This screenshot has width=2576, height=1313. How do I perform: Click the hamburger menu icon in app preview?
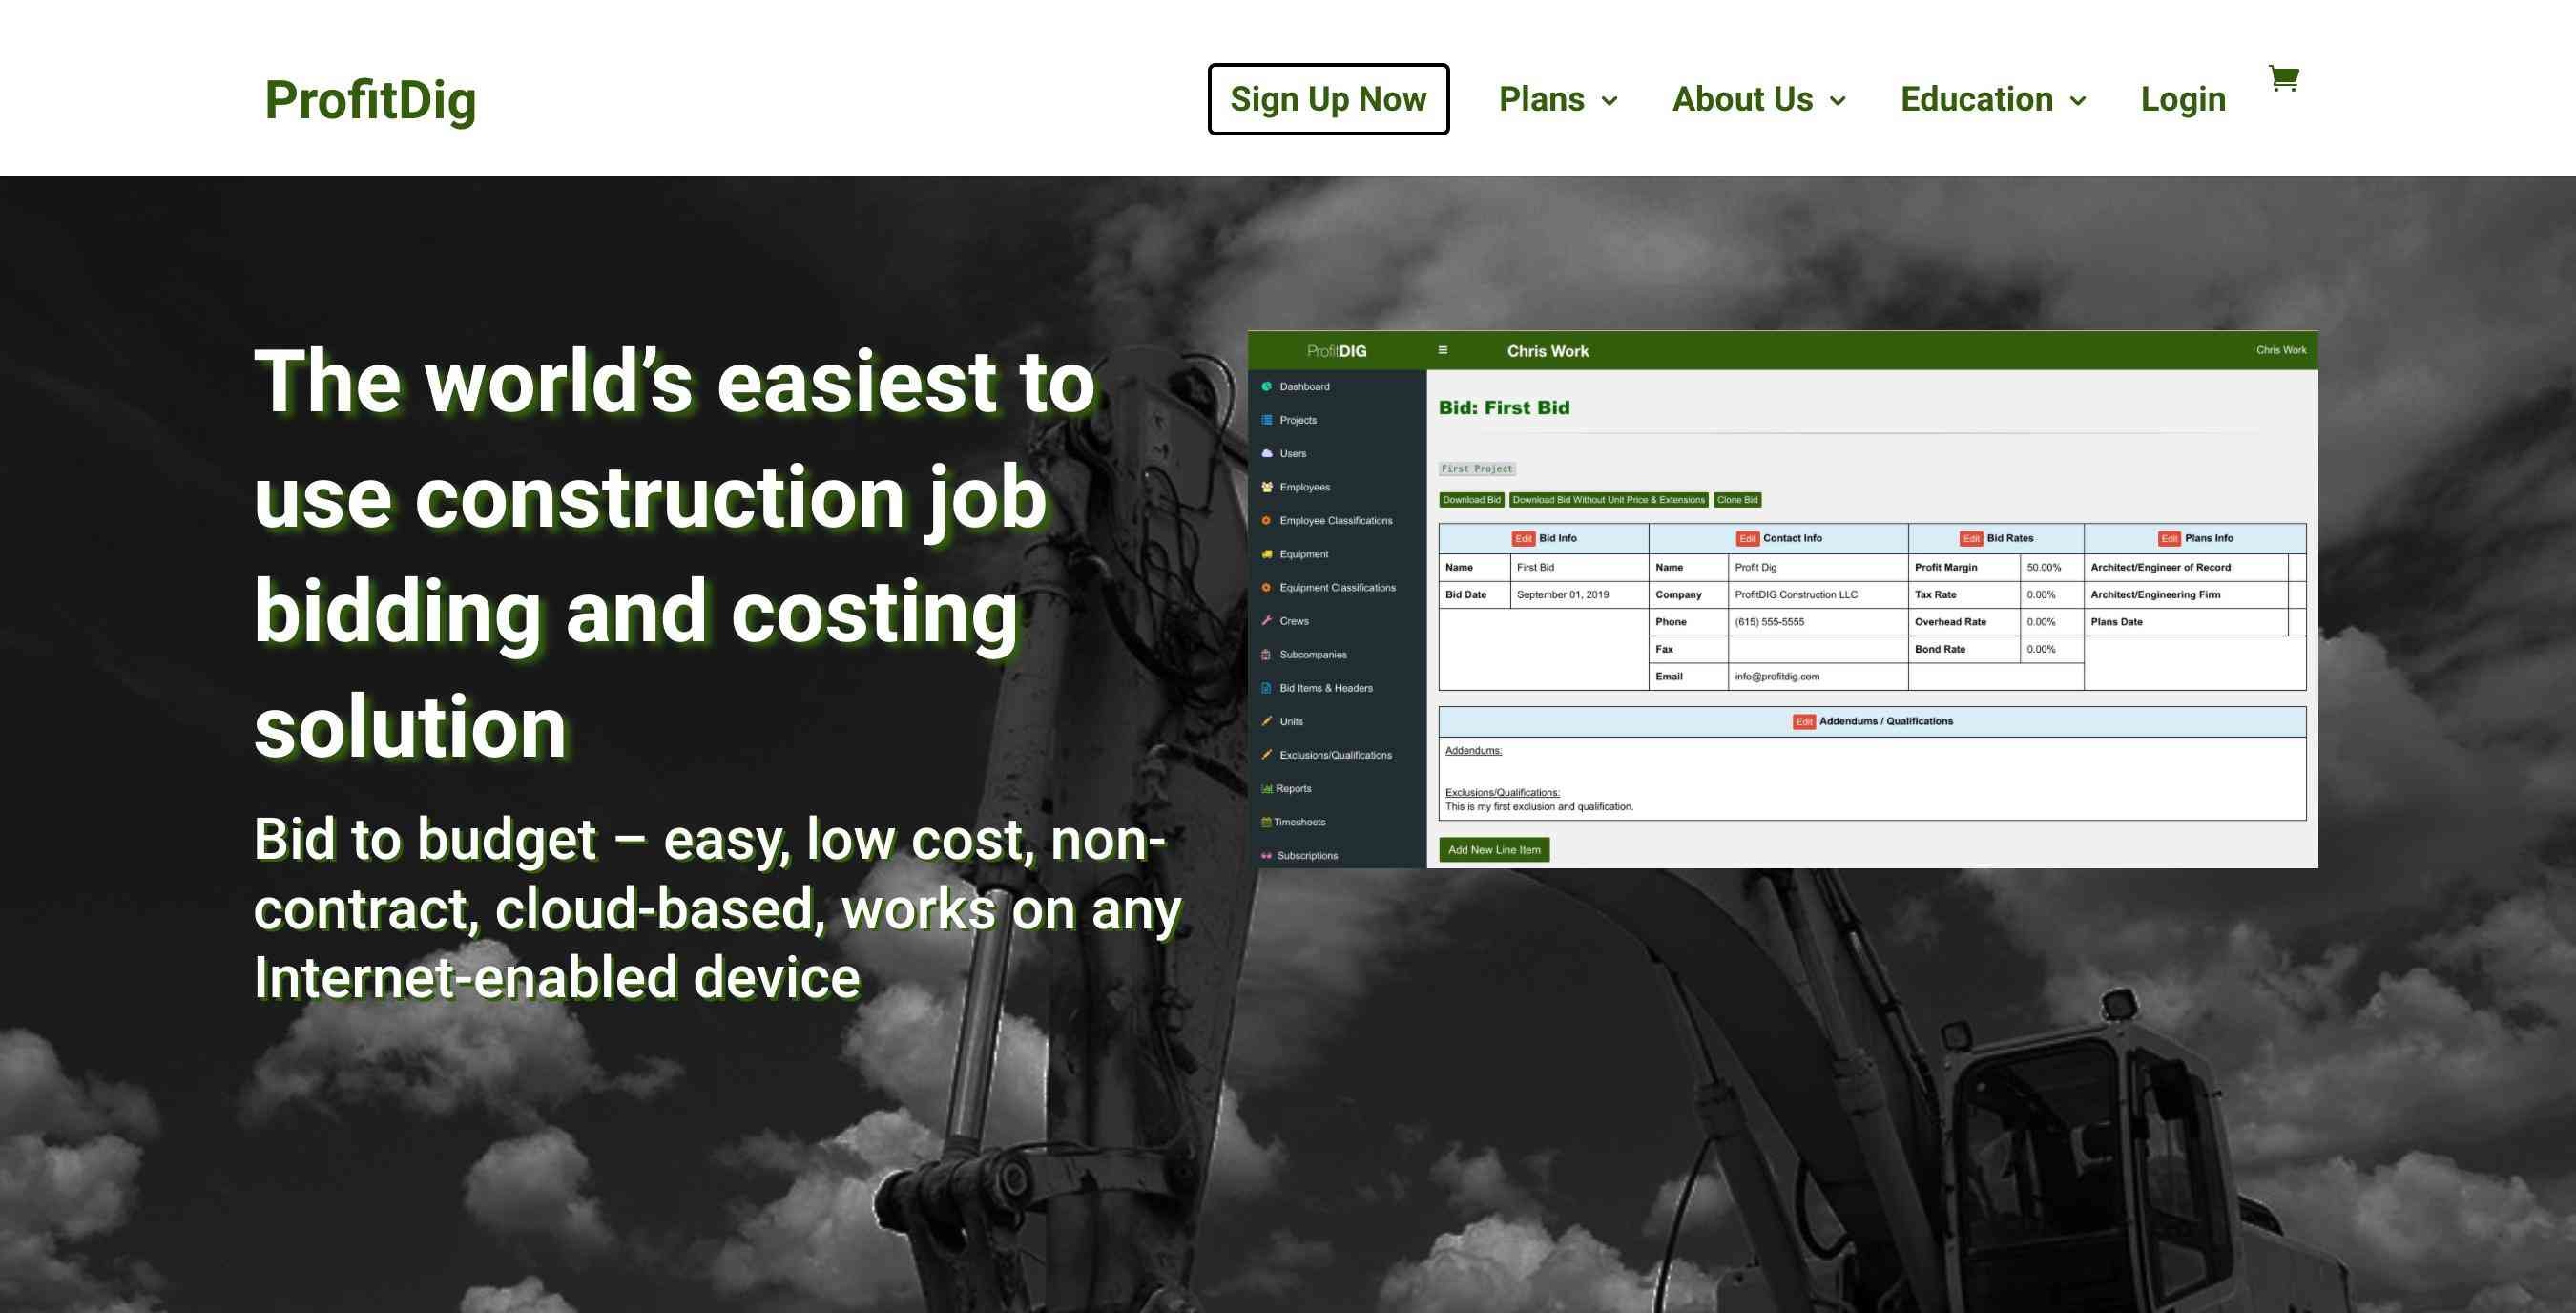click(x=1442, y=350)
